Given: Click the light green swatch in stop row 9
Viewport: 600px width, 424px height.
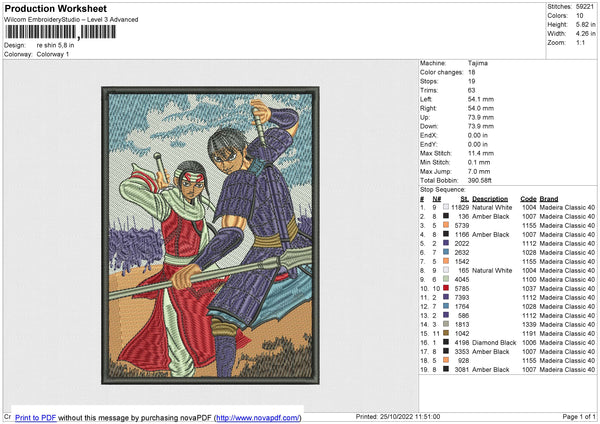Looking at the screenshot, I should click(x=446, y=279).
